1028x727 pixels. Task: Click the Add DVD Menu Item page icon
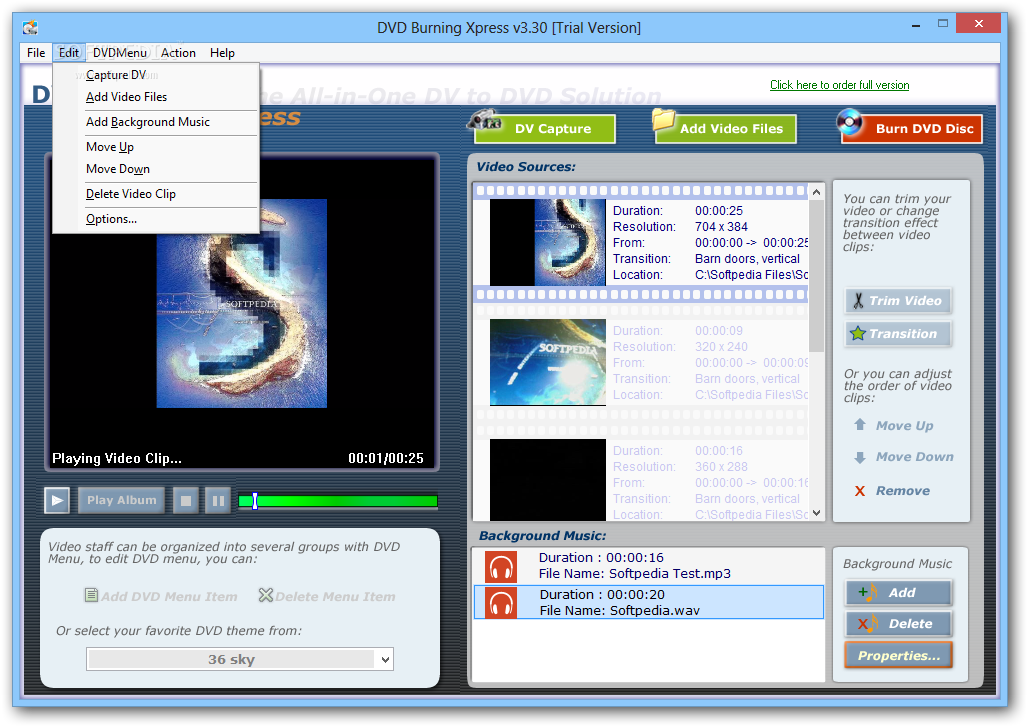coord(91,595)
